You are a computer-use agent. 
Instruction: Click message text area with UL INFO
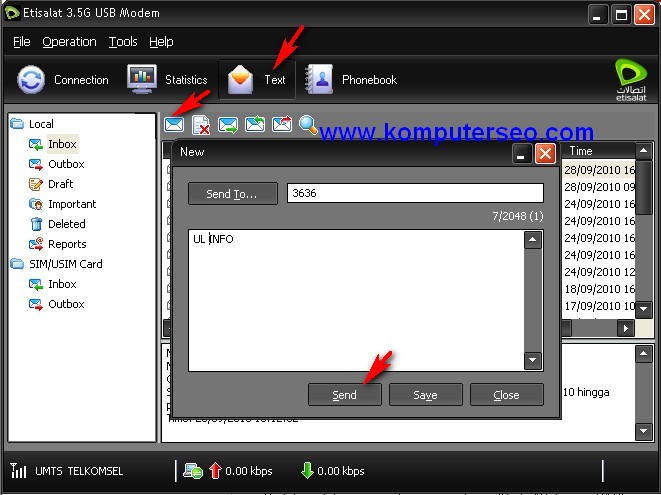click(356, 301)
